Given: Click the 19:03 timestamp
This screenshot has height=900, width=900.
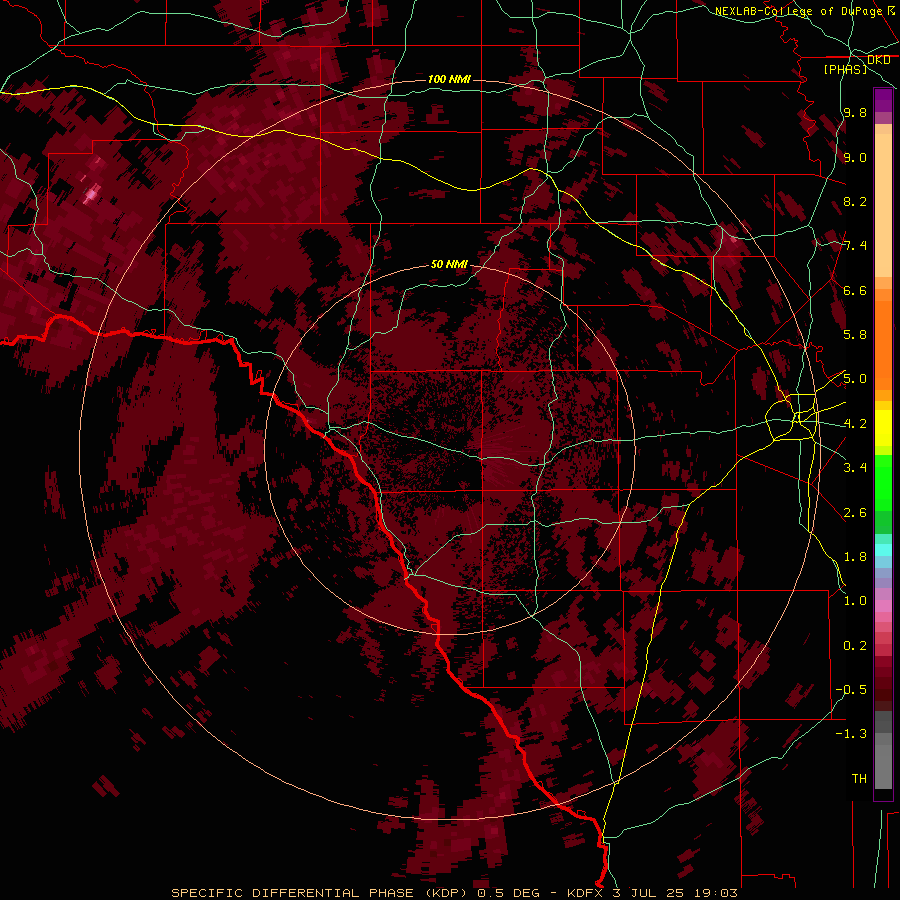Looking at the screenshot, I should (x=714, y=893).
